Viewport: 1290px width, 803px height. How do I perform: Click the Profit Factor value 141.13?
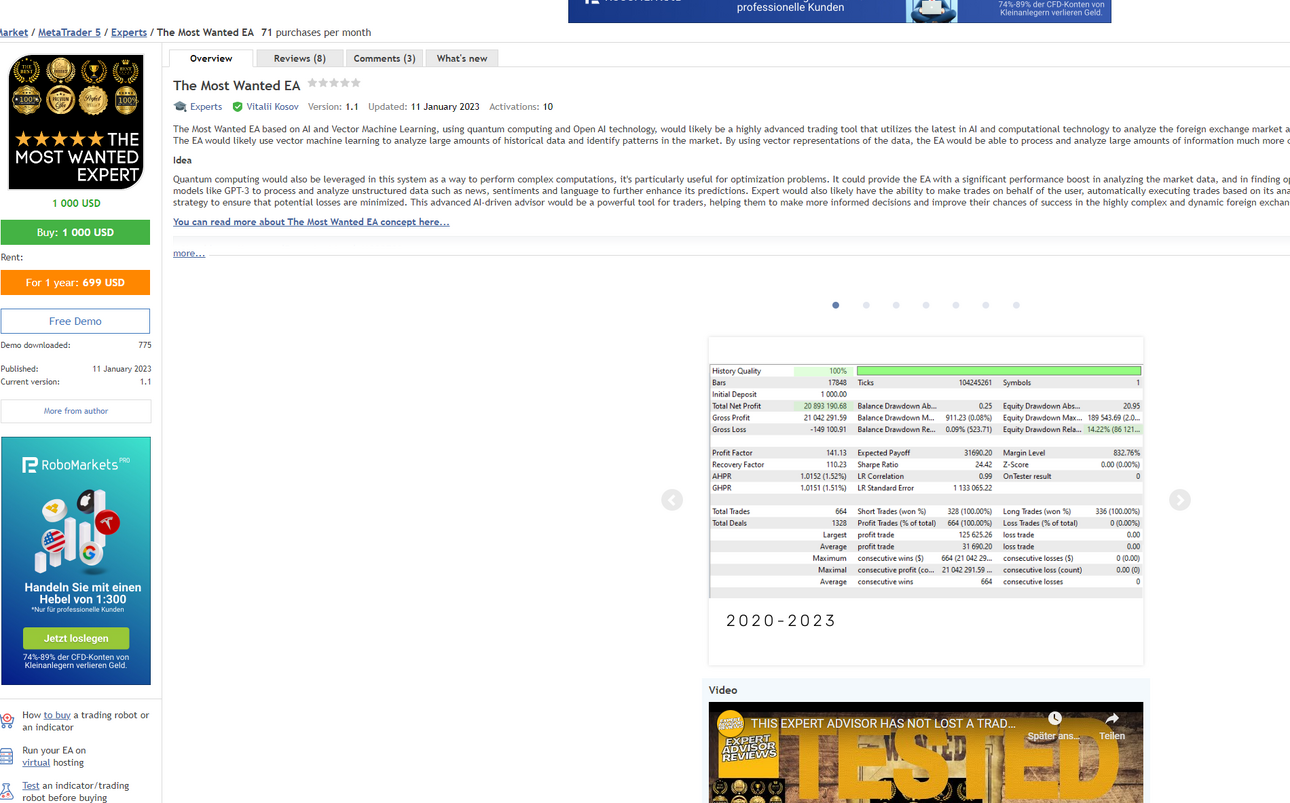point(837,453)
